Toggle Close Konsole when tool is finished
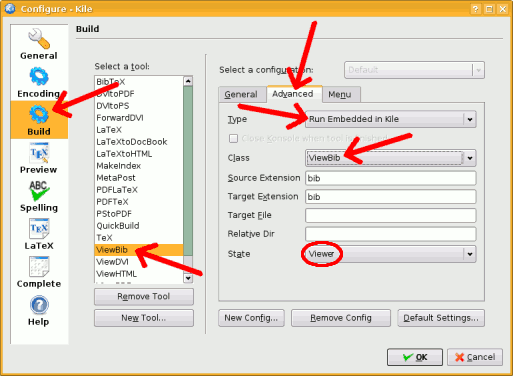This screenshot has width=513, height=376. pos(233,138)
